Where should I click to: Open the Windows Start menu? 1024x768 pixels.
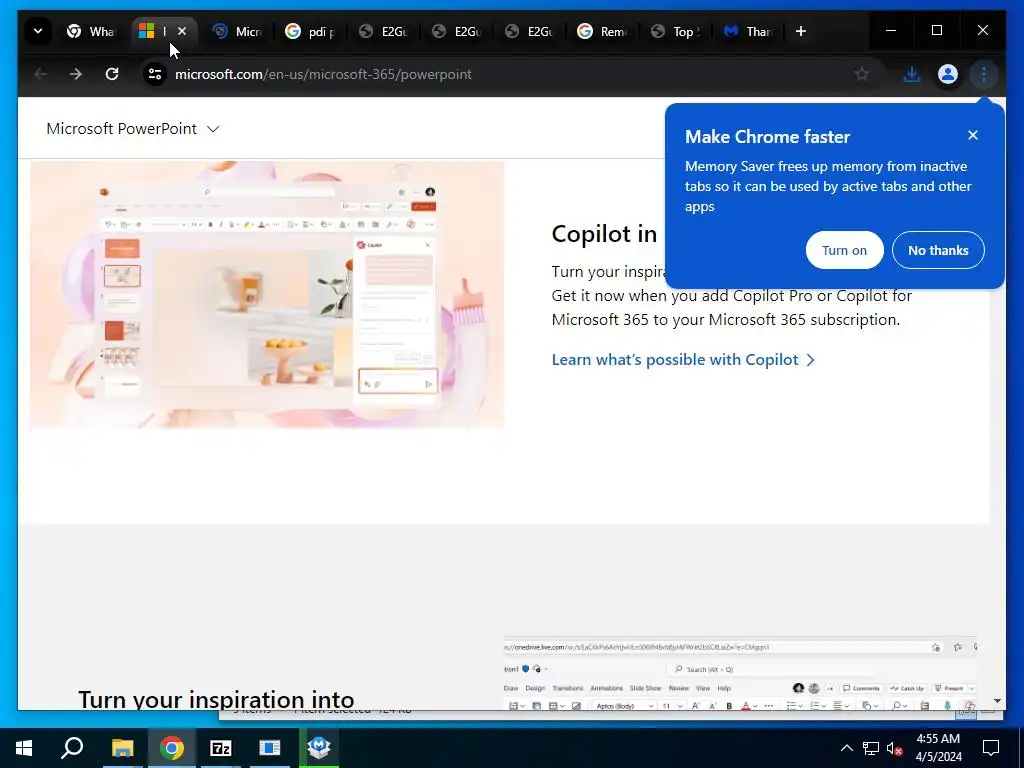(24, 748)
